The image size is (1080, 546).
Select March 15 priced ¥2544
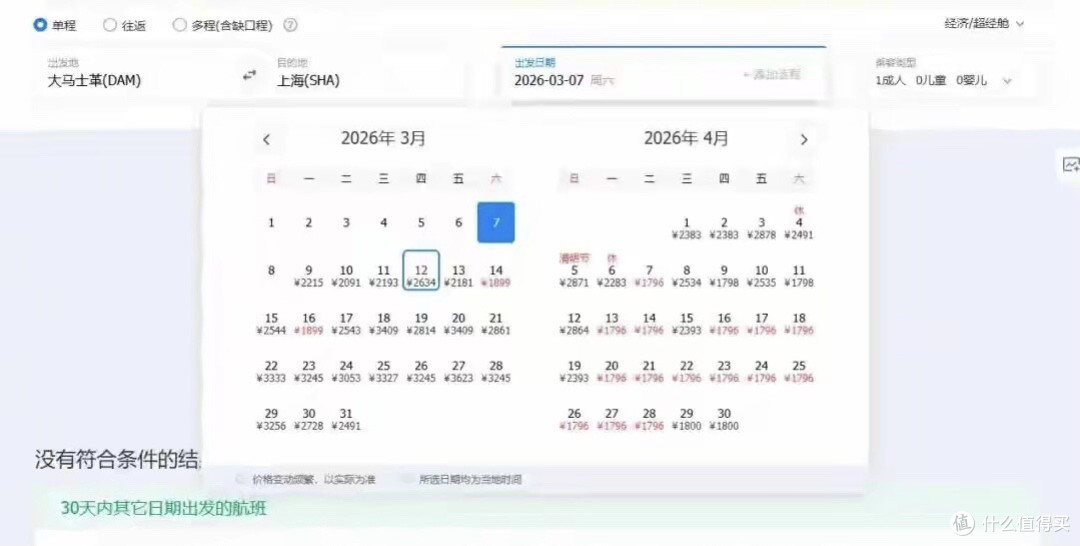coord(271,323)
